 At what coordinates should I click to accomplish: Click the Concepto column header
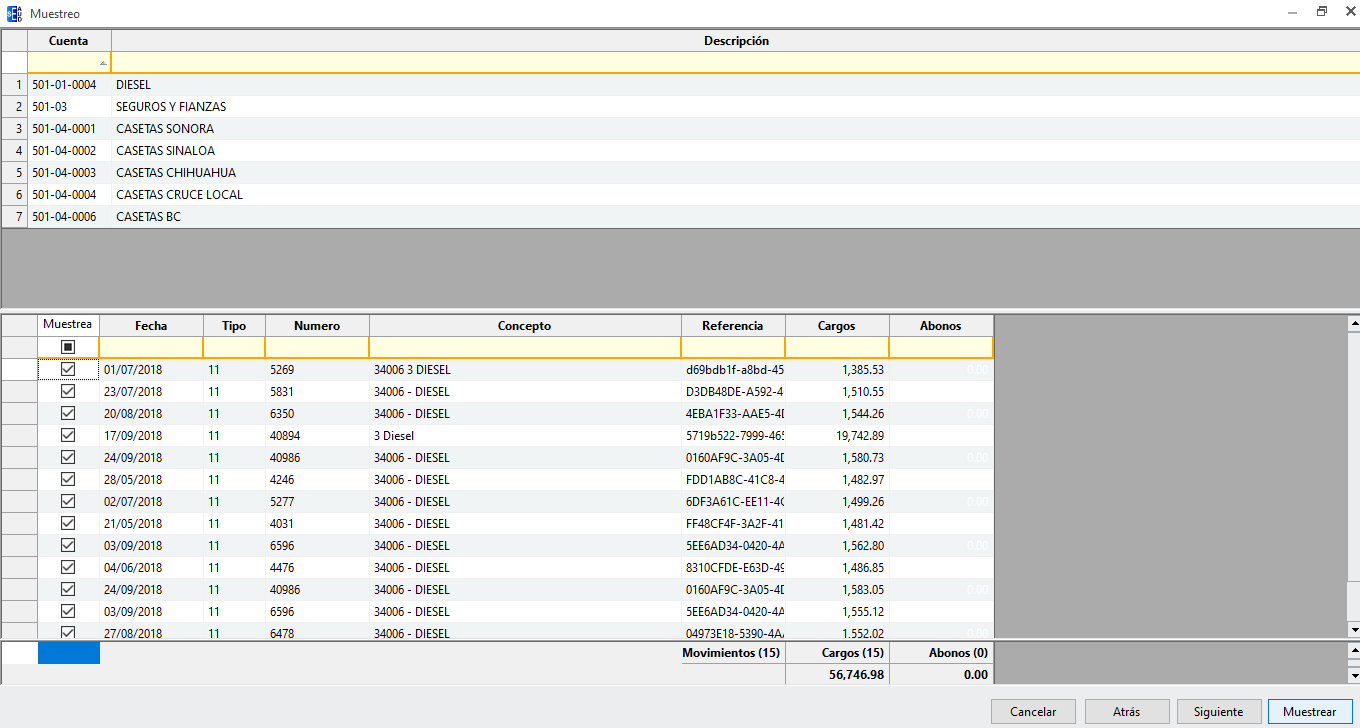click(x=524, y=326)
